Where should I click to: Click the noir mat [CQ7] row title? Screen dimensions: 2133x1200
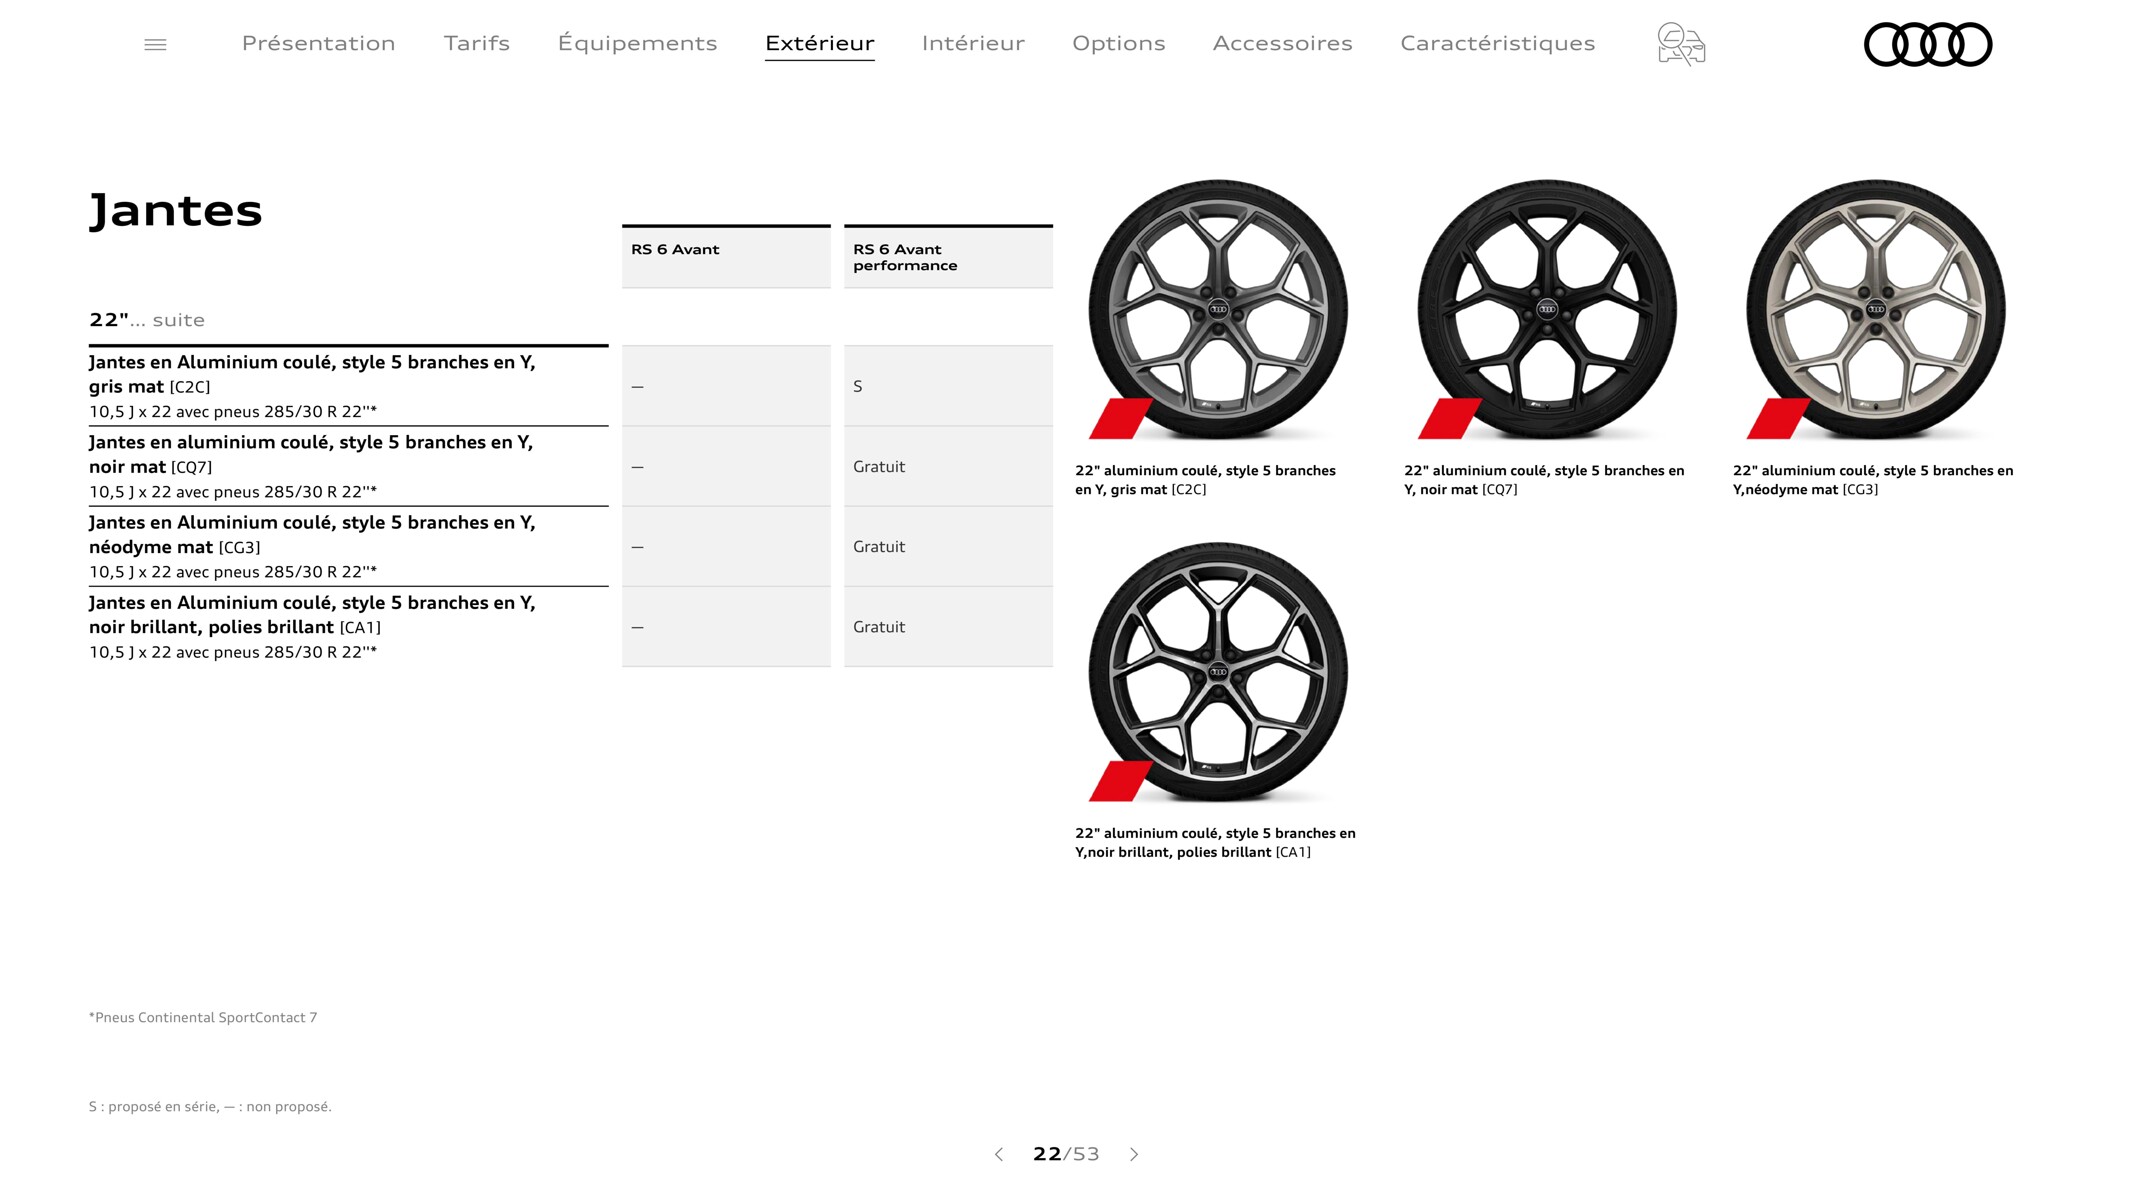(x=311, y=454)
